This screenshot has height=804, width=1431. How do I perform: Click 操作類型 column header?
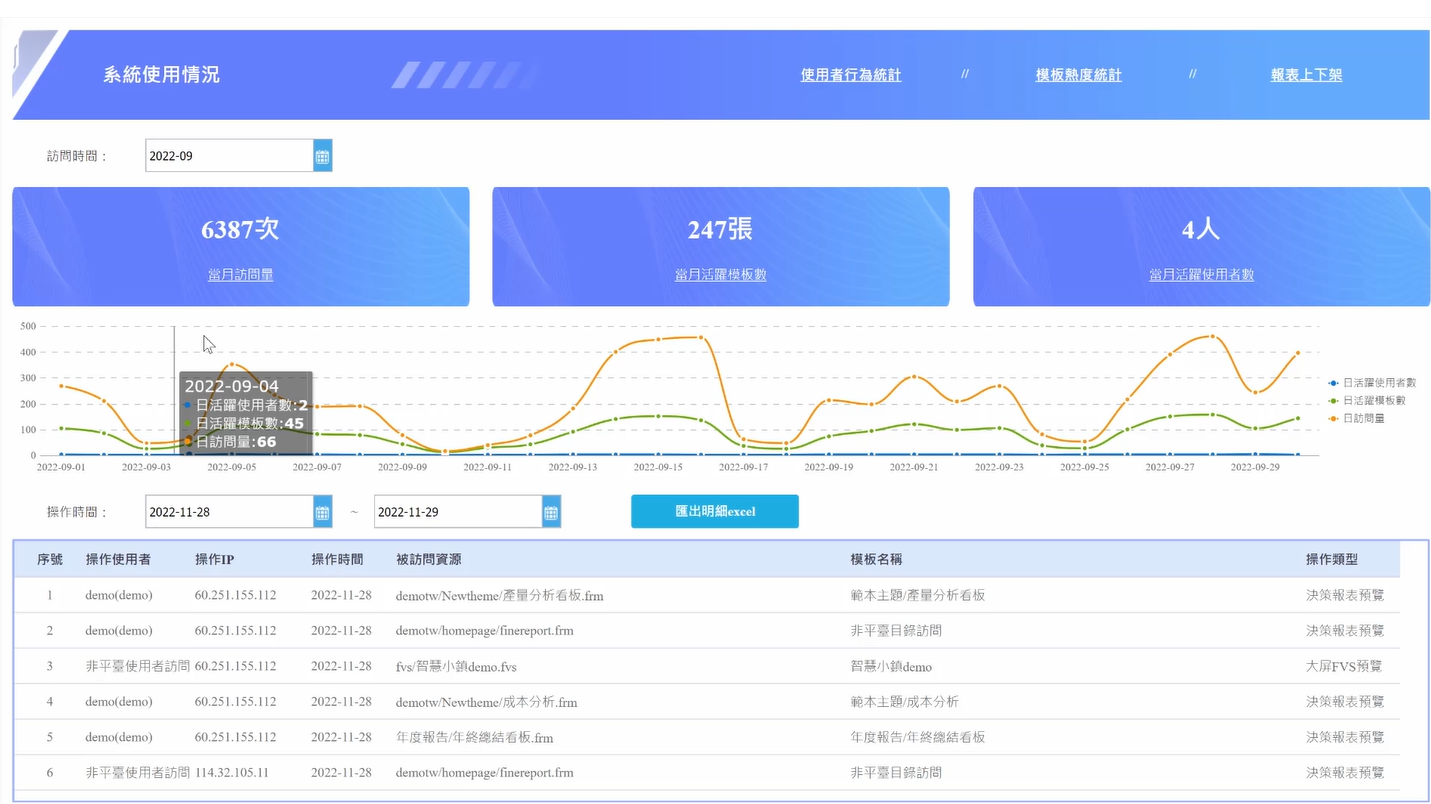1332,559
